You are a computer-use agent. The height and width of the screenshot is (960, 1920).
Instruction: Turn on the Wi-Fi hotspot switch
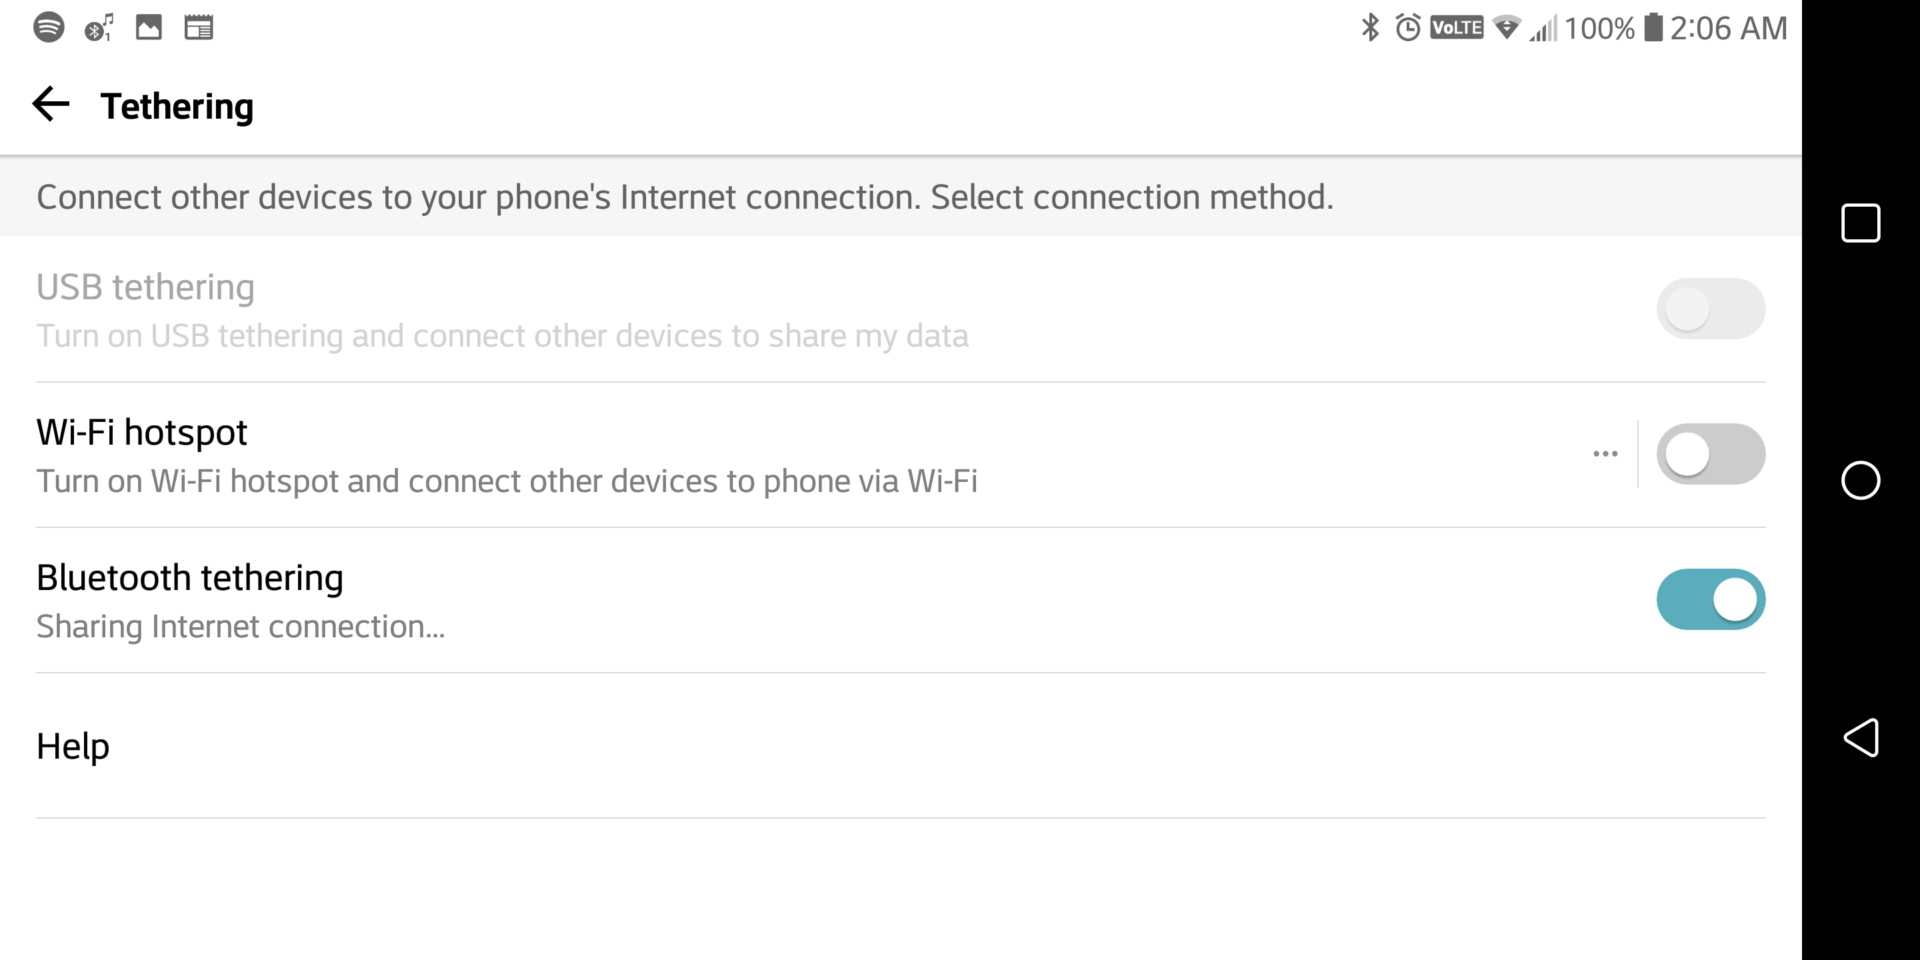(x=1711, y=453)
